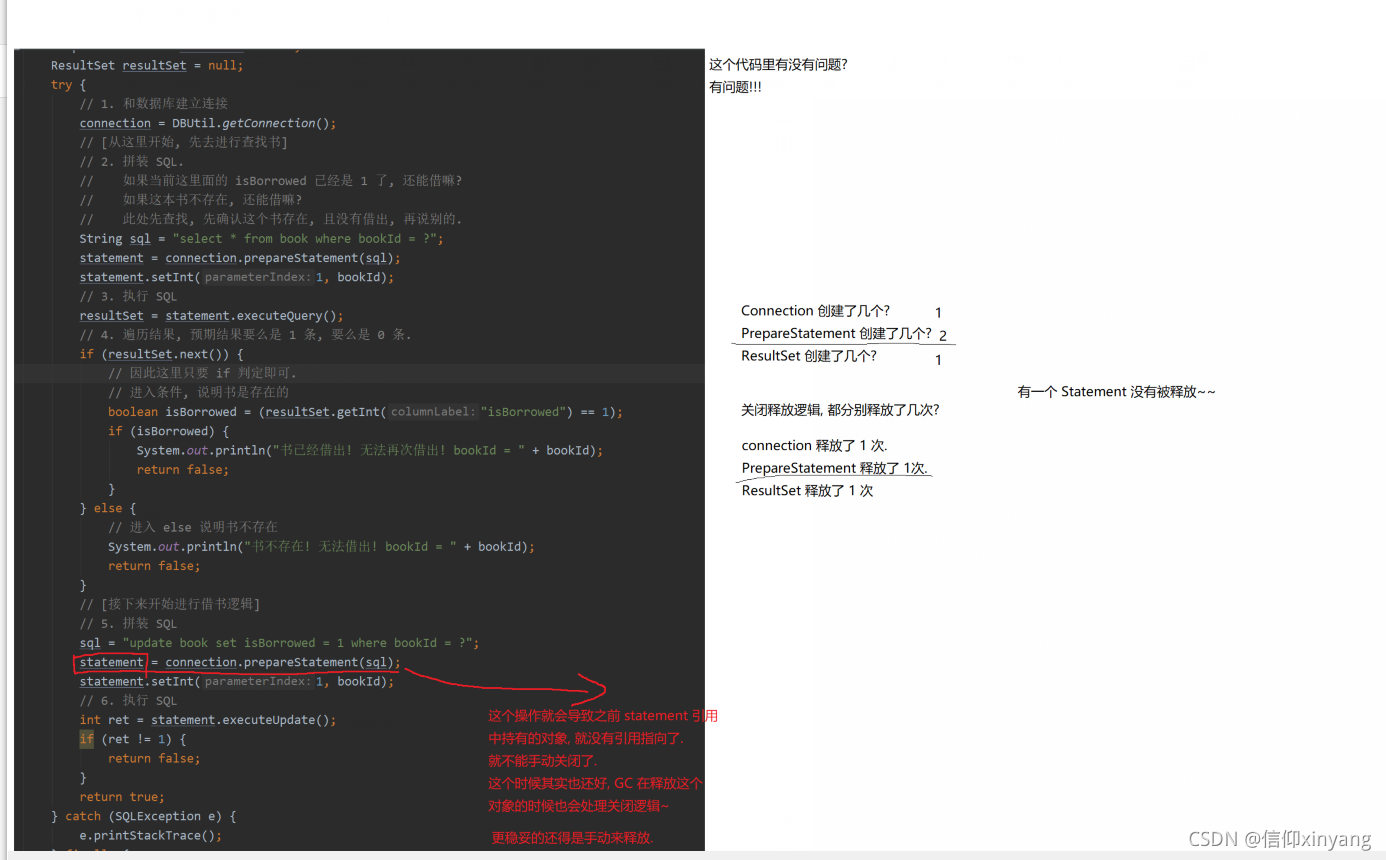Viewport: 1386px width, 860px height.
Task: Click note "有一个 Statement 没有被释放~~"
Action: coord(1116,392)
